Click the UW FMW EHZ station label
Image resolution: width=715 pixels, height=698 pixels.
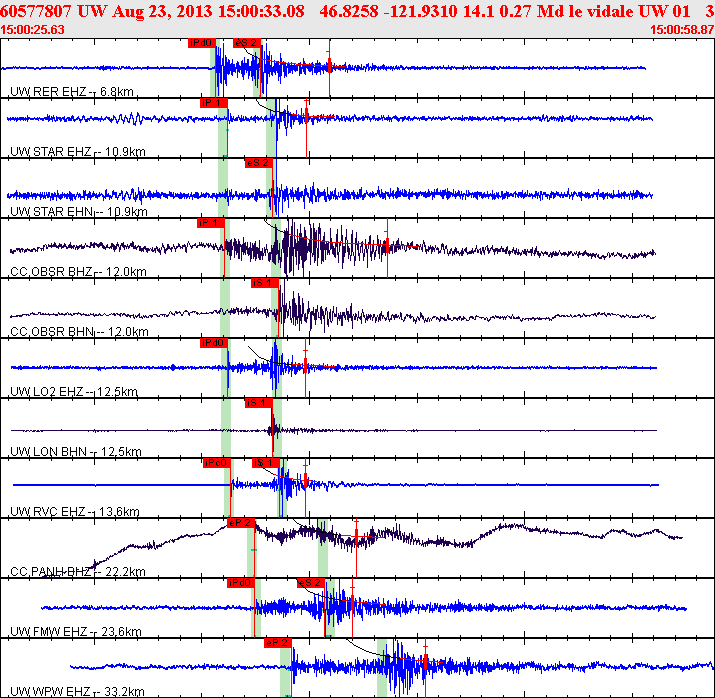75,632
